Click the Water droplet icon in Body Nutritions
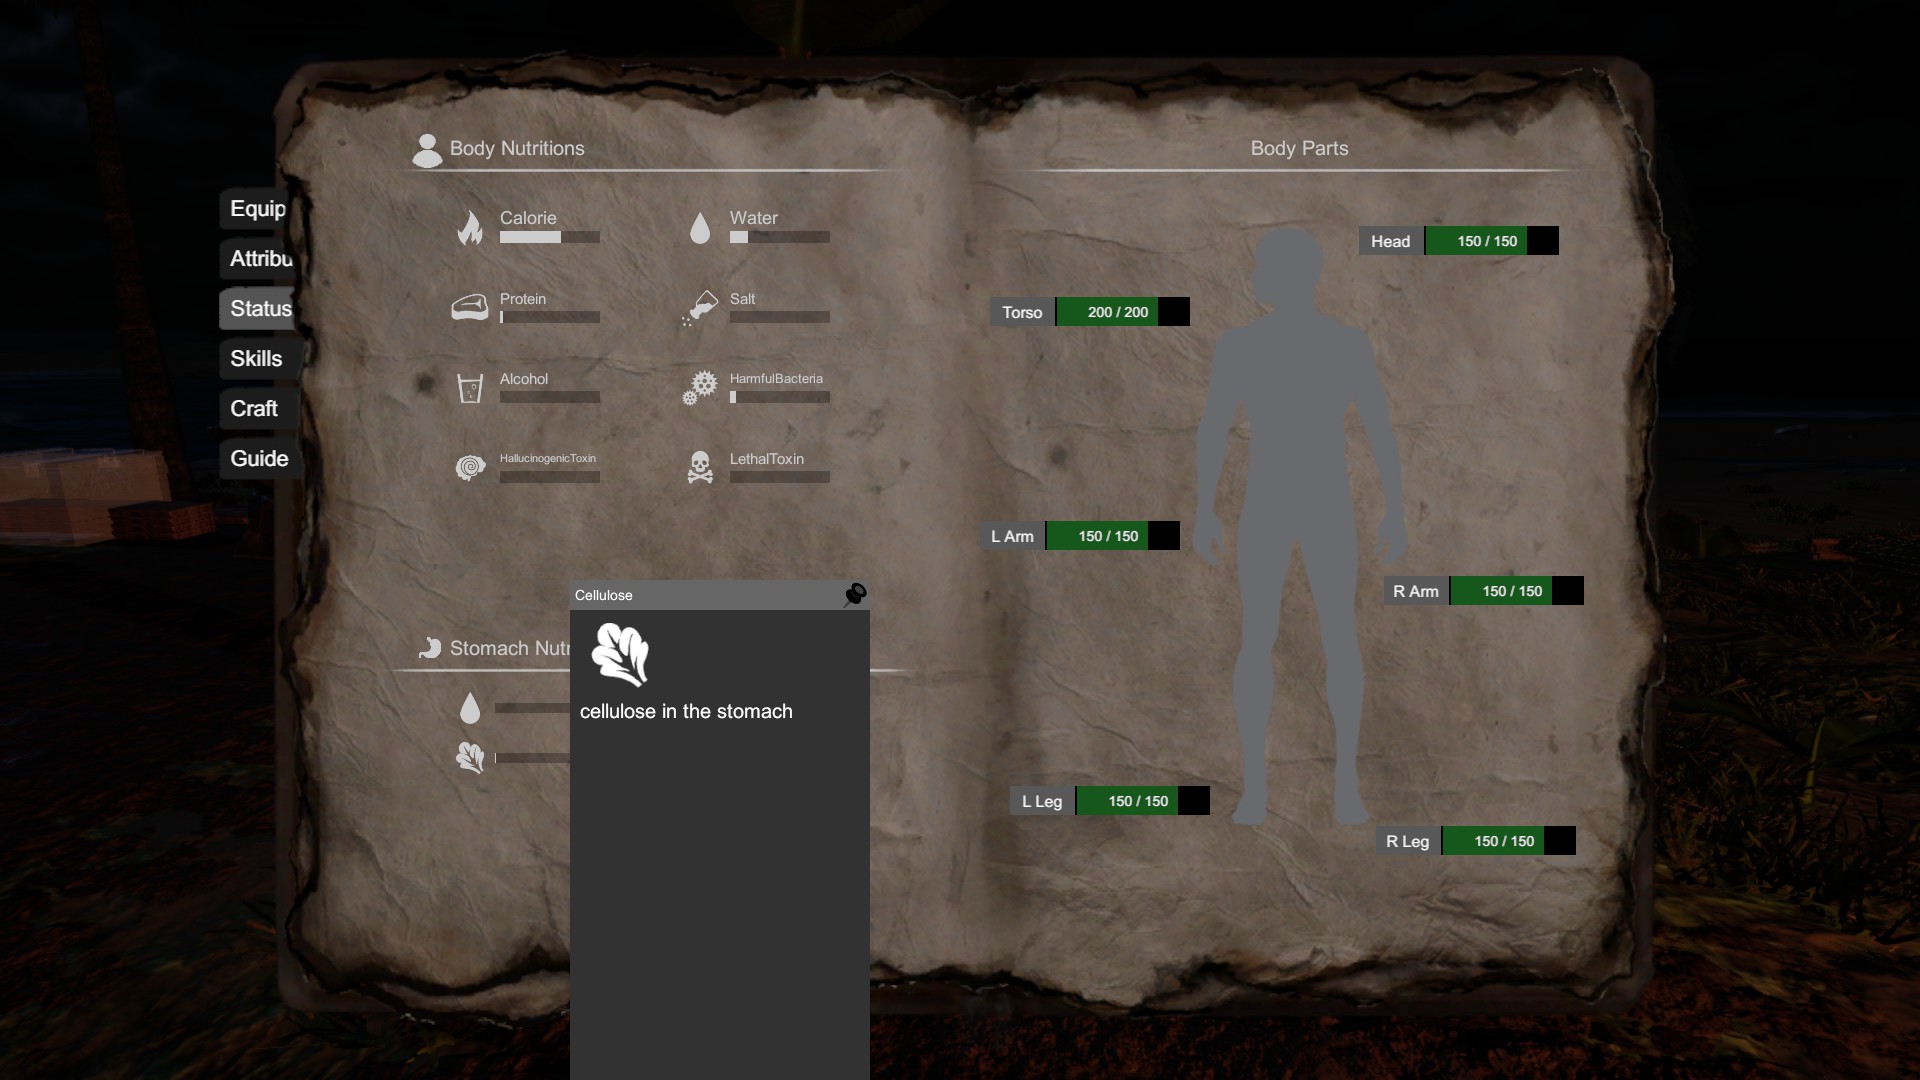This screenshot has height=1080, width=1920. [x=700, y=228]
